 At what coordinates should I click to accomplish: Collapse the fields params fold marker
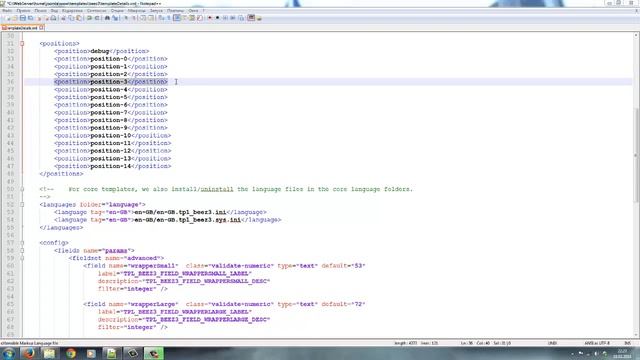coord(22,250)
